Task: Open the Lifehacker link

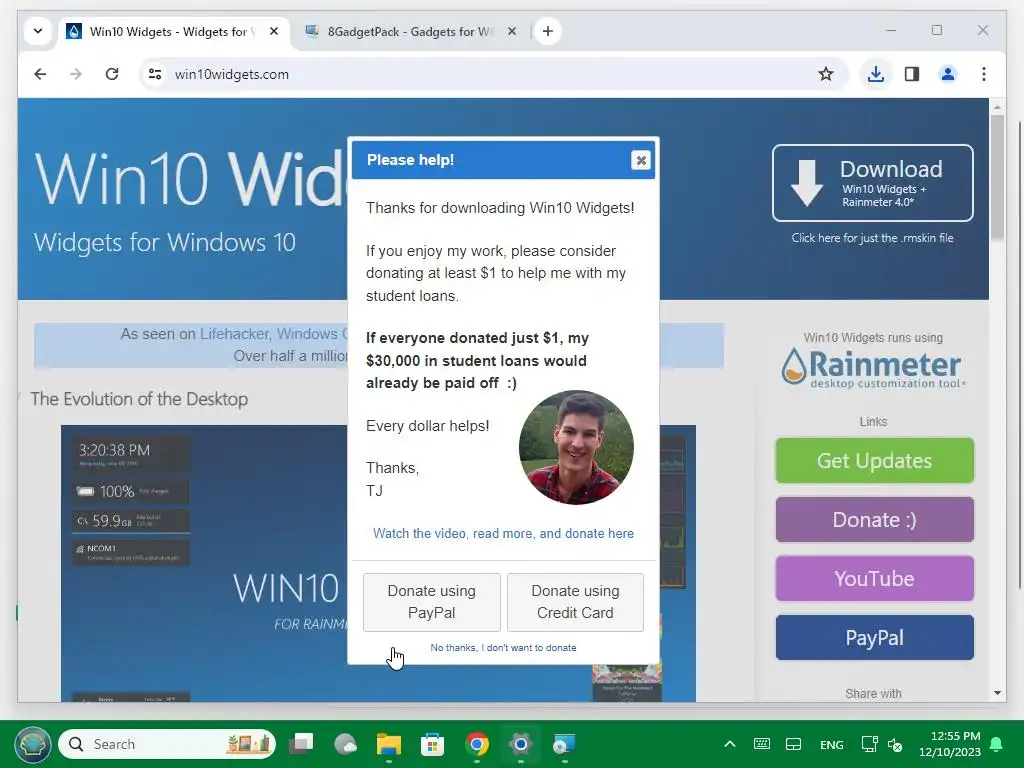Action: [234, 334]
